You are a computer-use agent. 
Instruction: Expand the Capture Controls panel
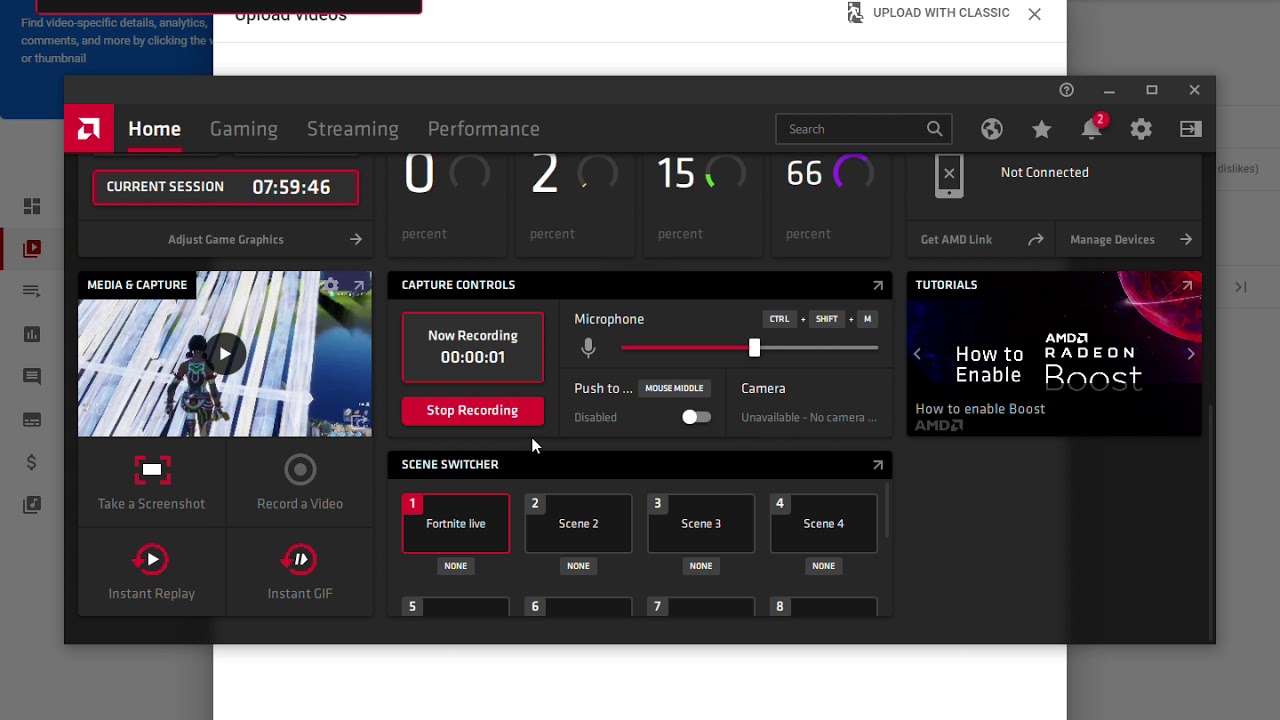(x=878, y=286)
